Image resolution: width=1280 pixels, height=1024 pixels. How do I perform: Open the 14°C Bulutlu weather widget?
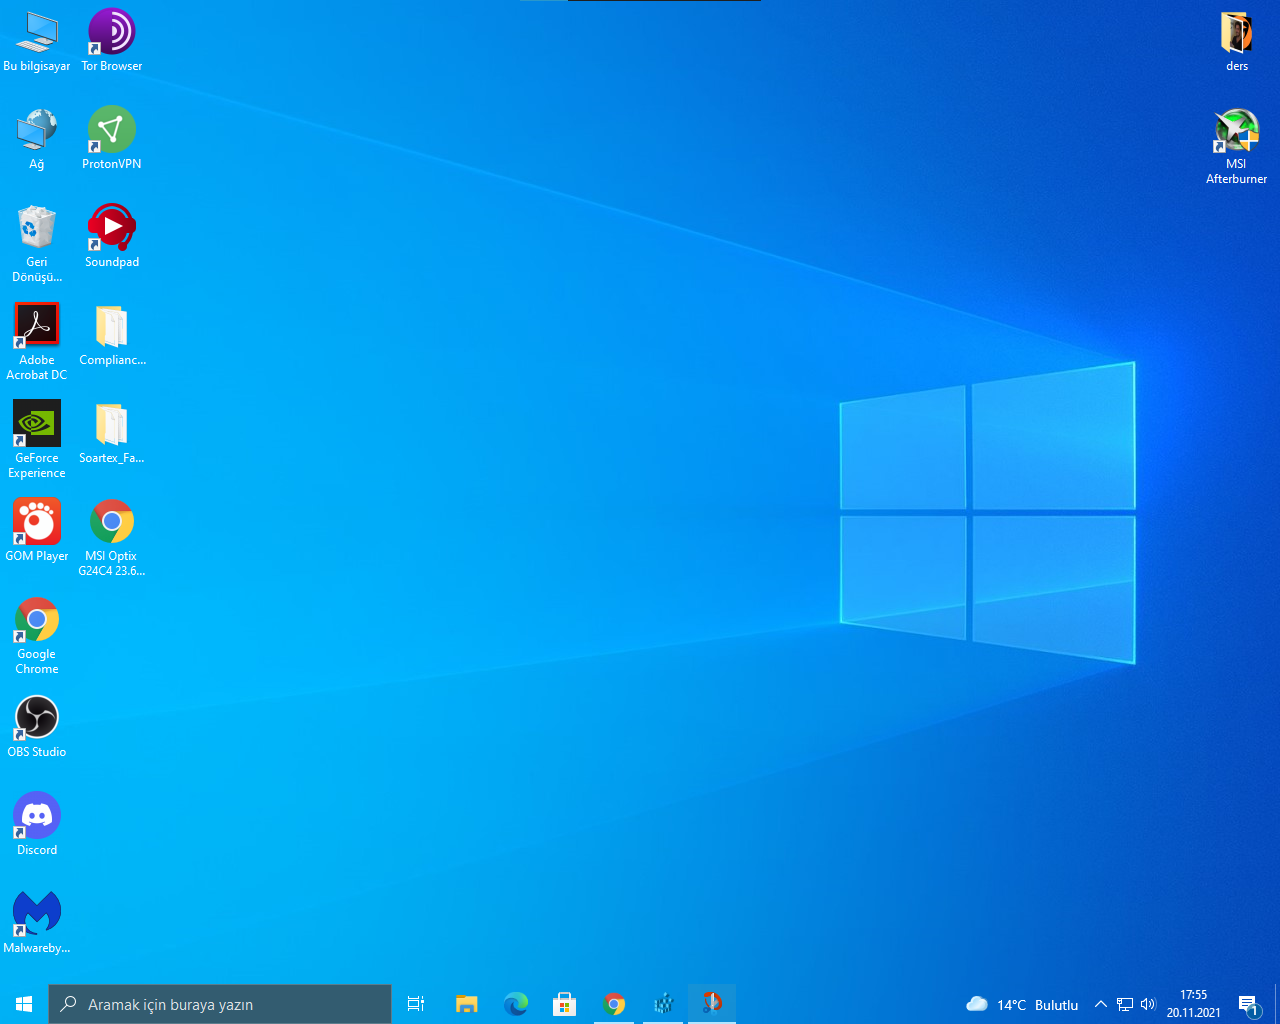[x=1022, y=1004]
